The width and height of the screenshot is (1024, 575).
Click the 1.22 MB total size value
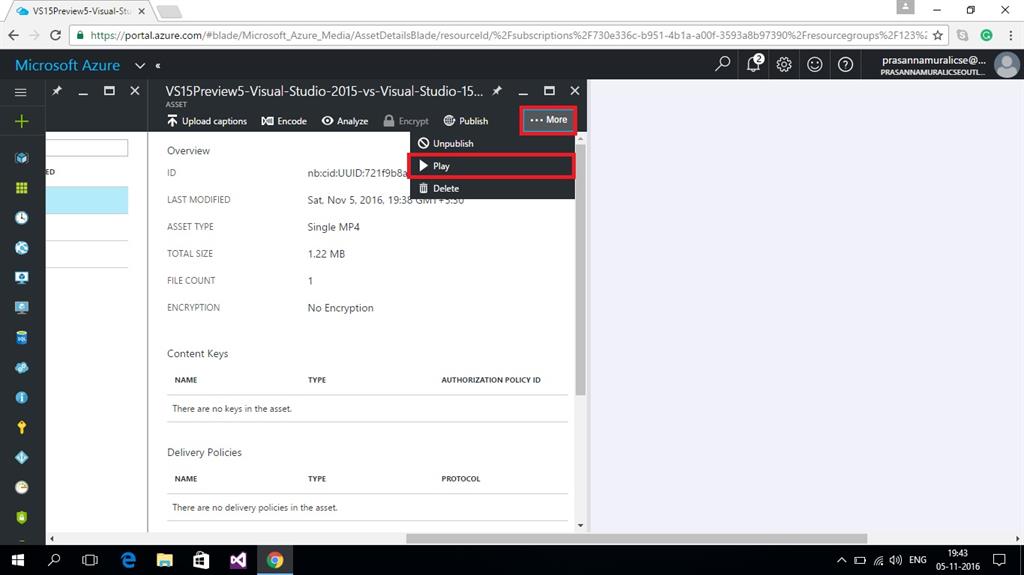[x=326, y=254]
